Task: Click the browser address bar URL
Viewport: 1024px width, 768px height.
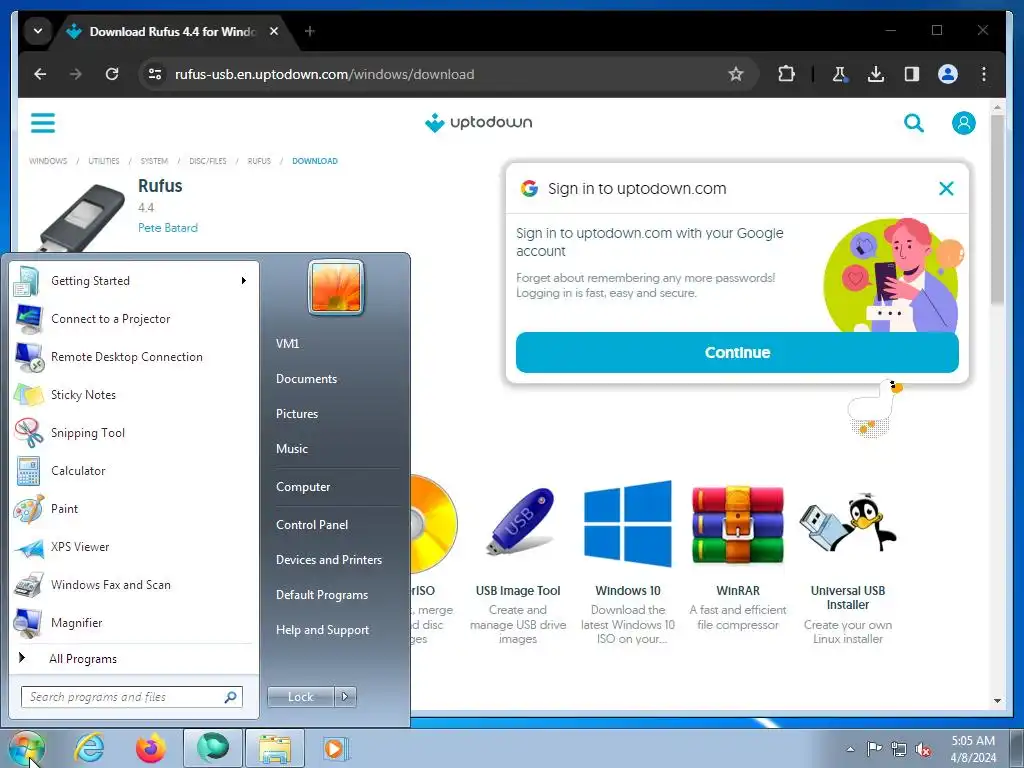Action: (324, 74)
